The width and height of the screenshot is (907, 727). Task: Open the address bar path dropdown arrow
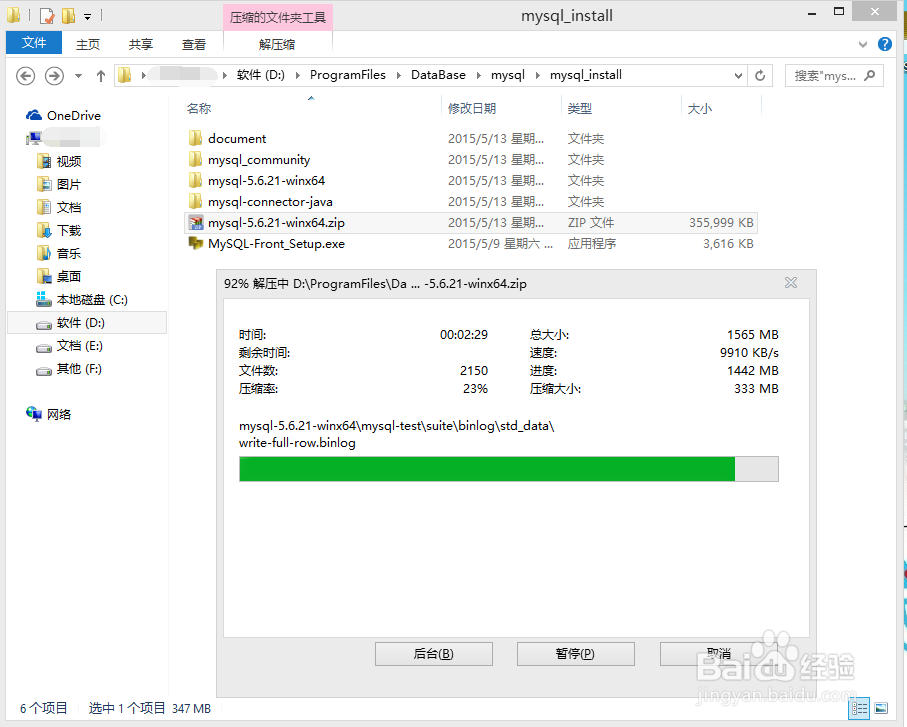[738, 75]
